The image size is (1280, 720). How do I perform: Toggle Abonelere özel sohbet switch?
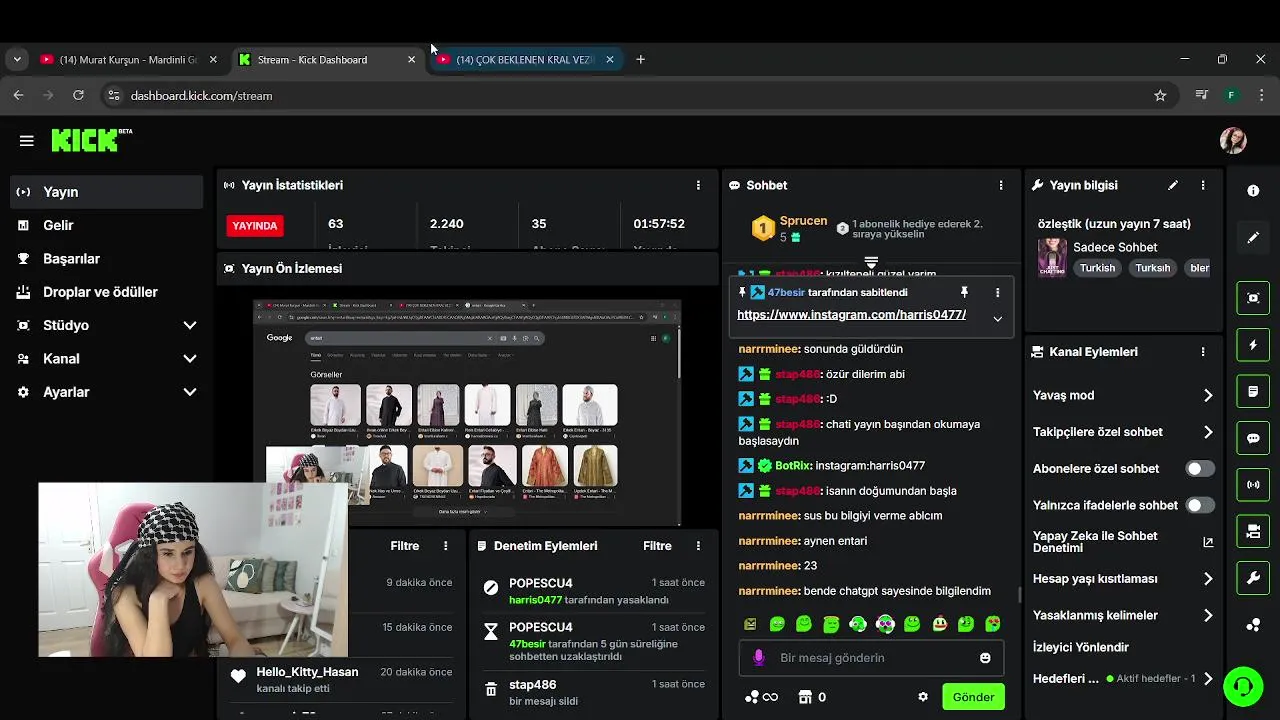pyautogui.click(x=1200, y=468)
